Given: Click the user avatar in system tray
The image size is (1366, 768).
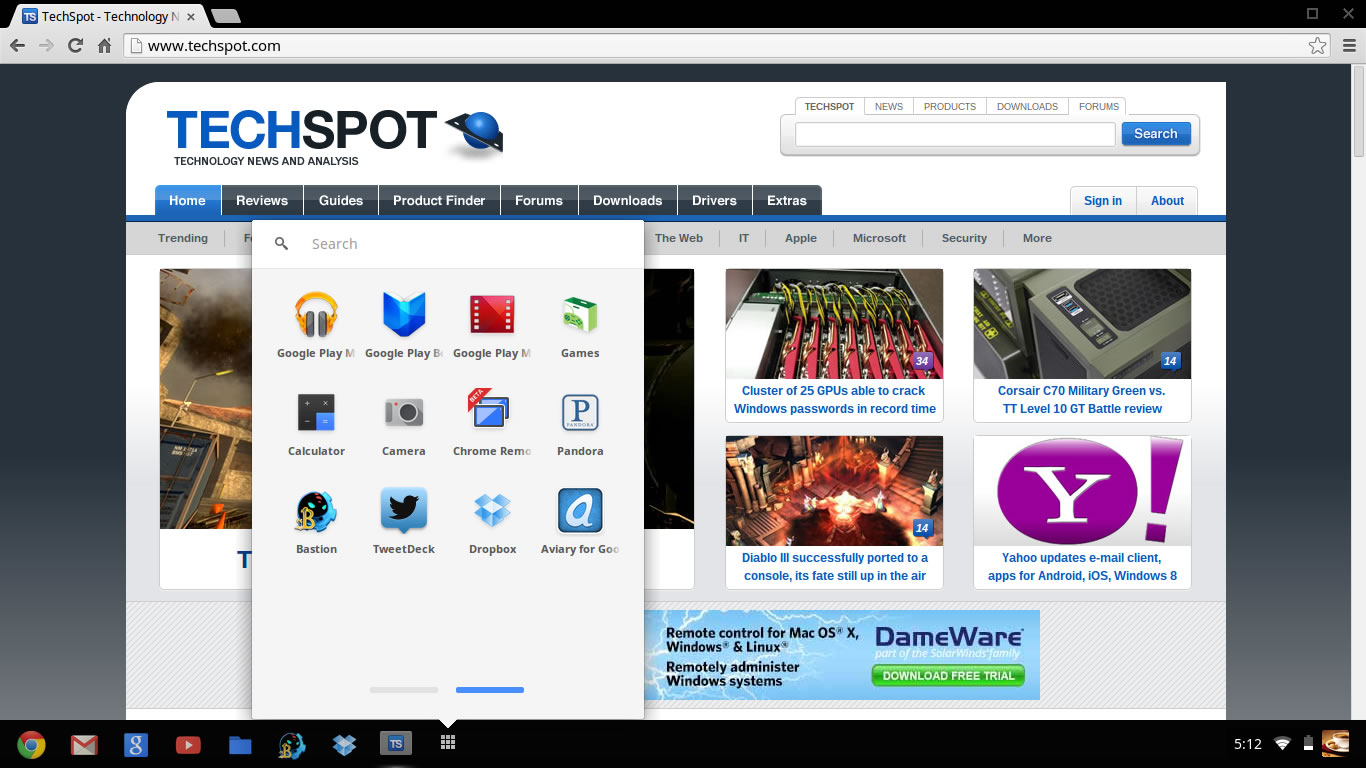Looking at the screenshot, I should point(1336,743).
